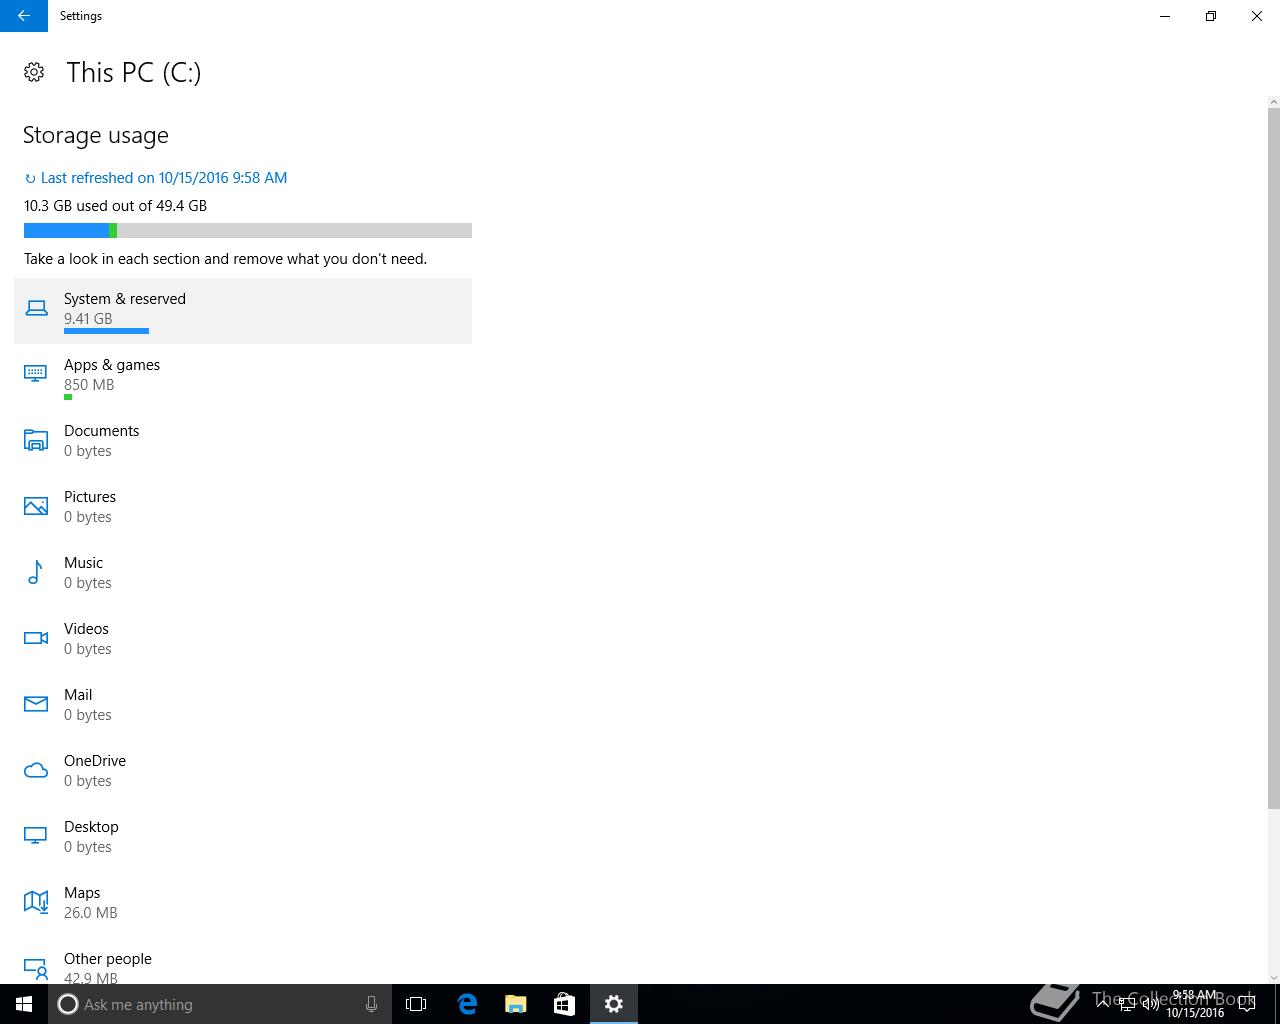Click the Mail envelope icon
Image resolution: width=1280 pixels, height=1024 pixels.
pyautogui.click(x=36, y=704)
